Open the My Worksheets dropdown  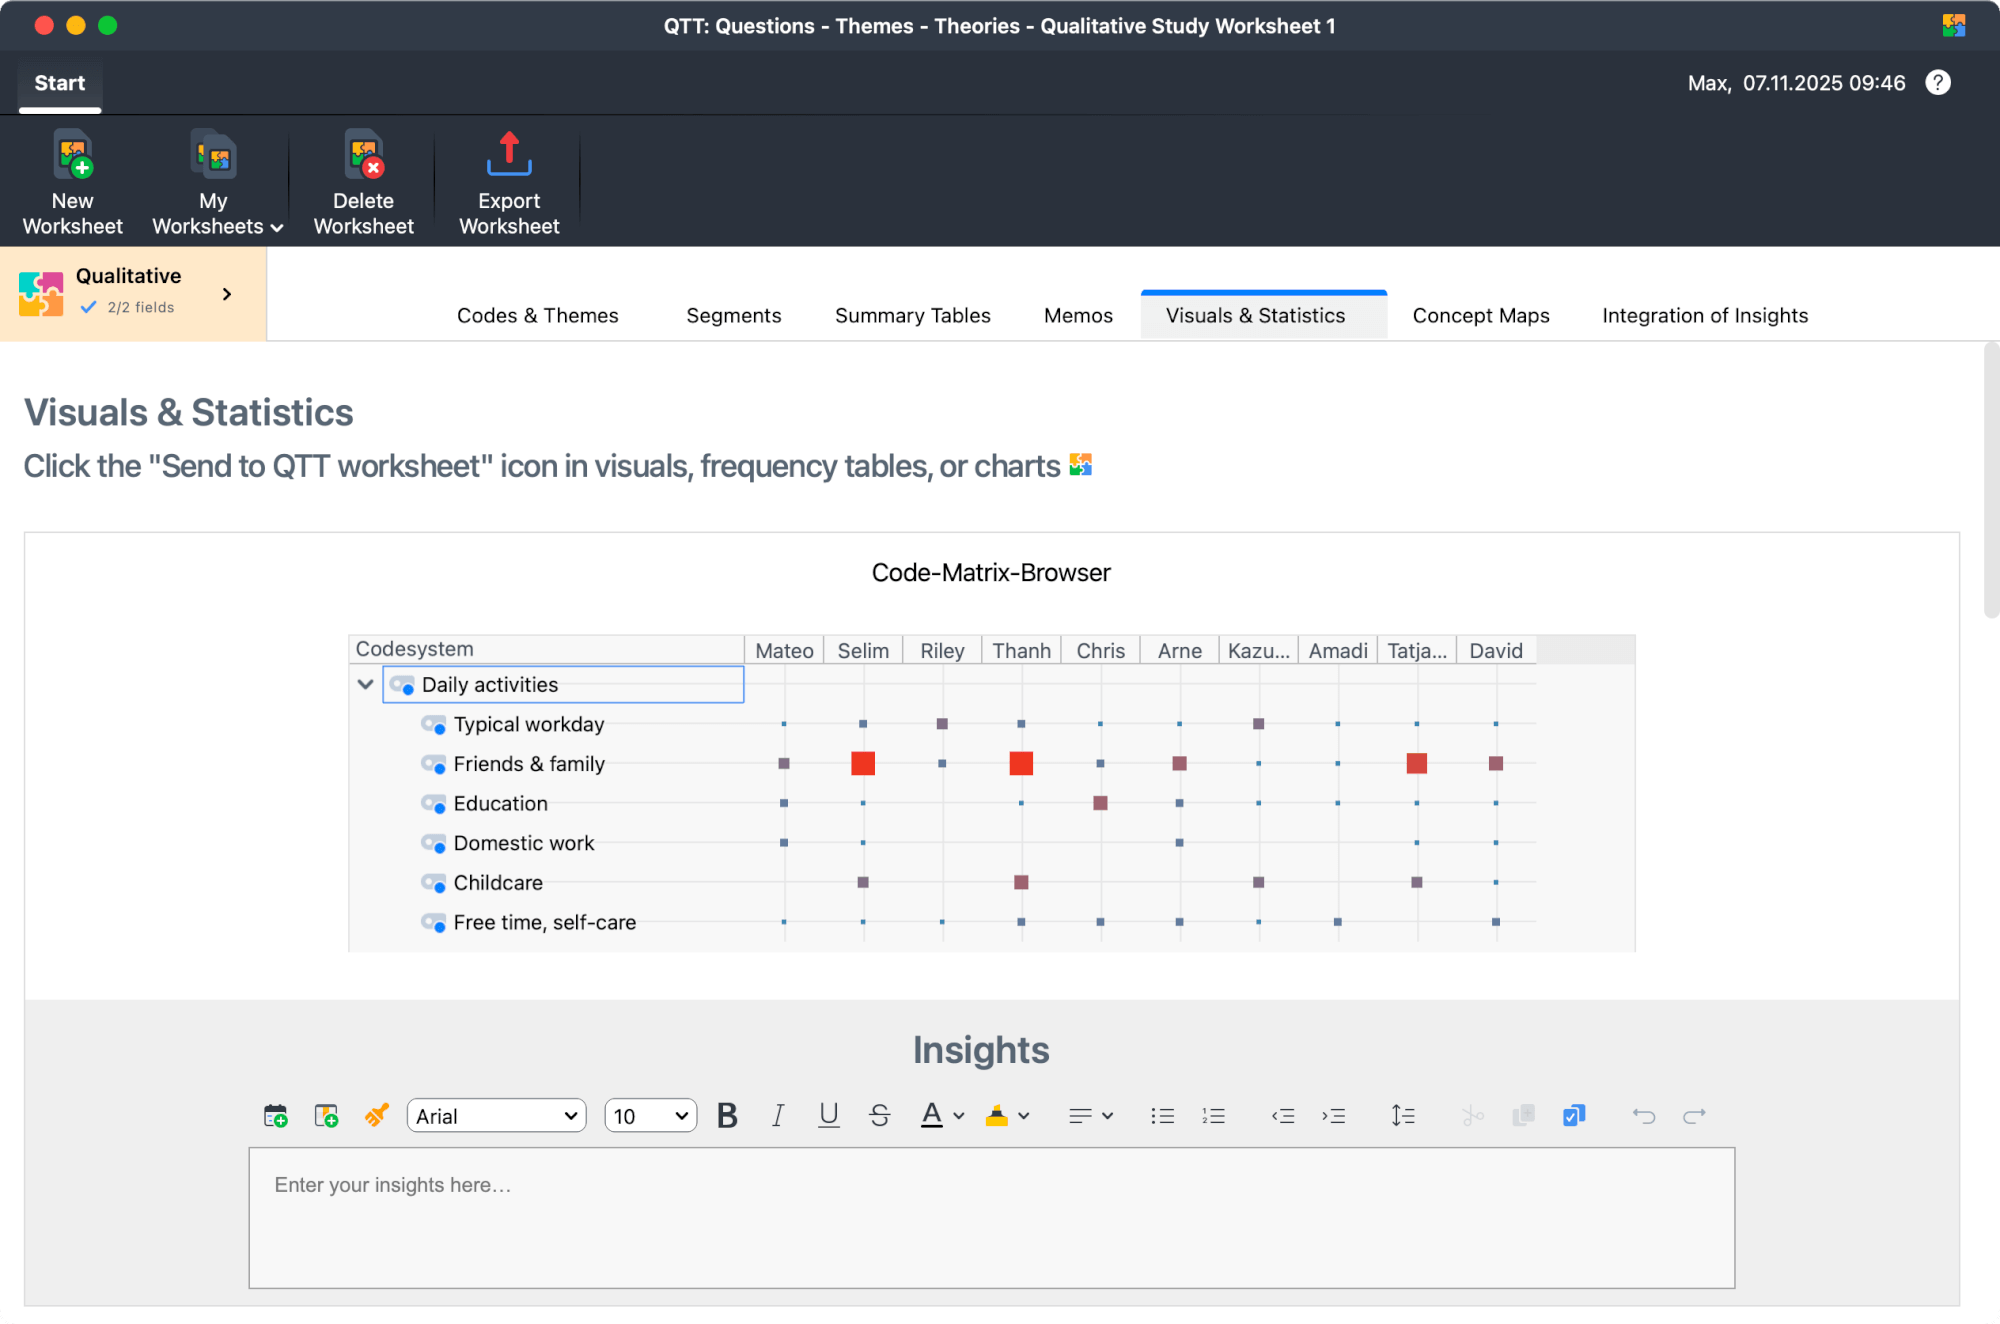213,180
